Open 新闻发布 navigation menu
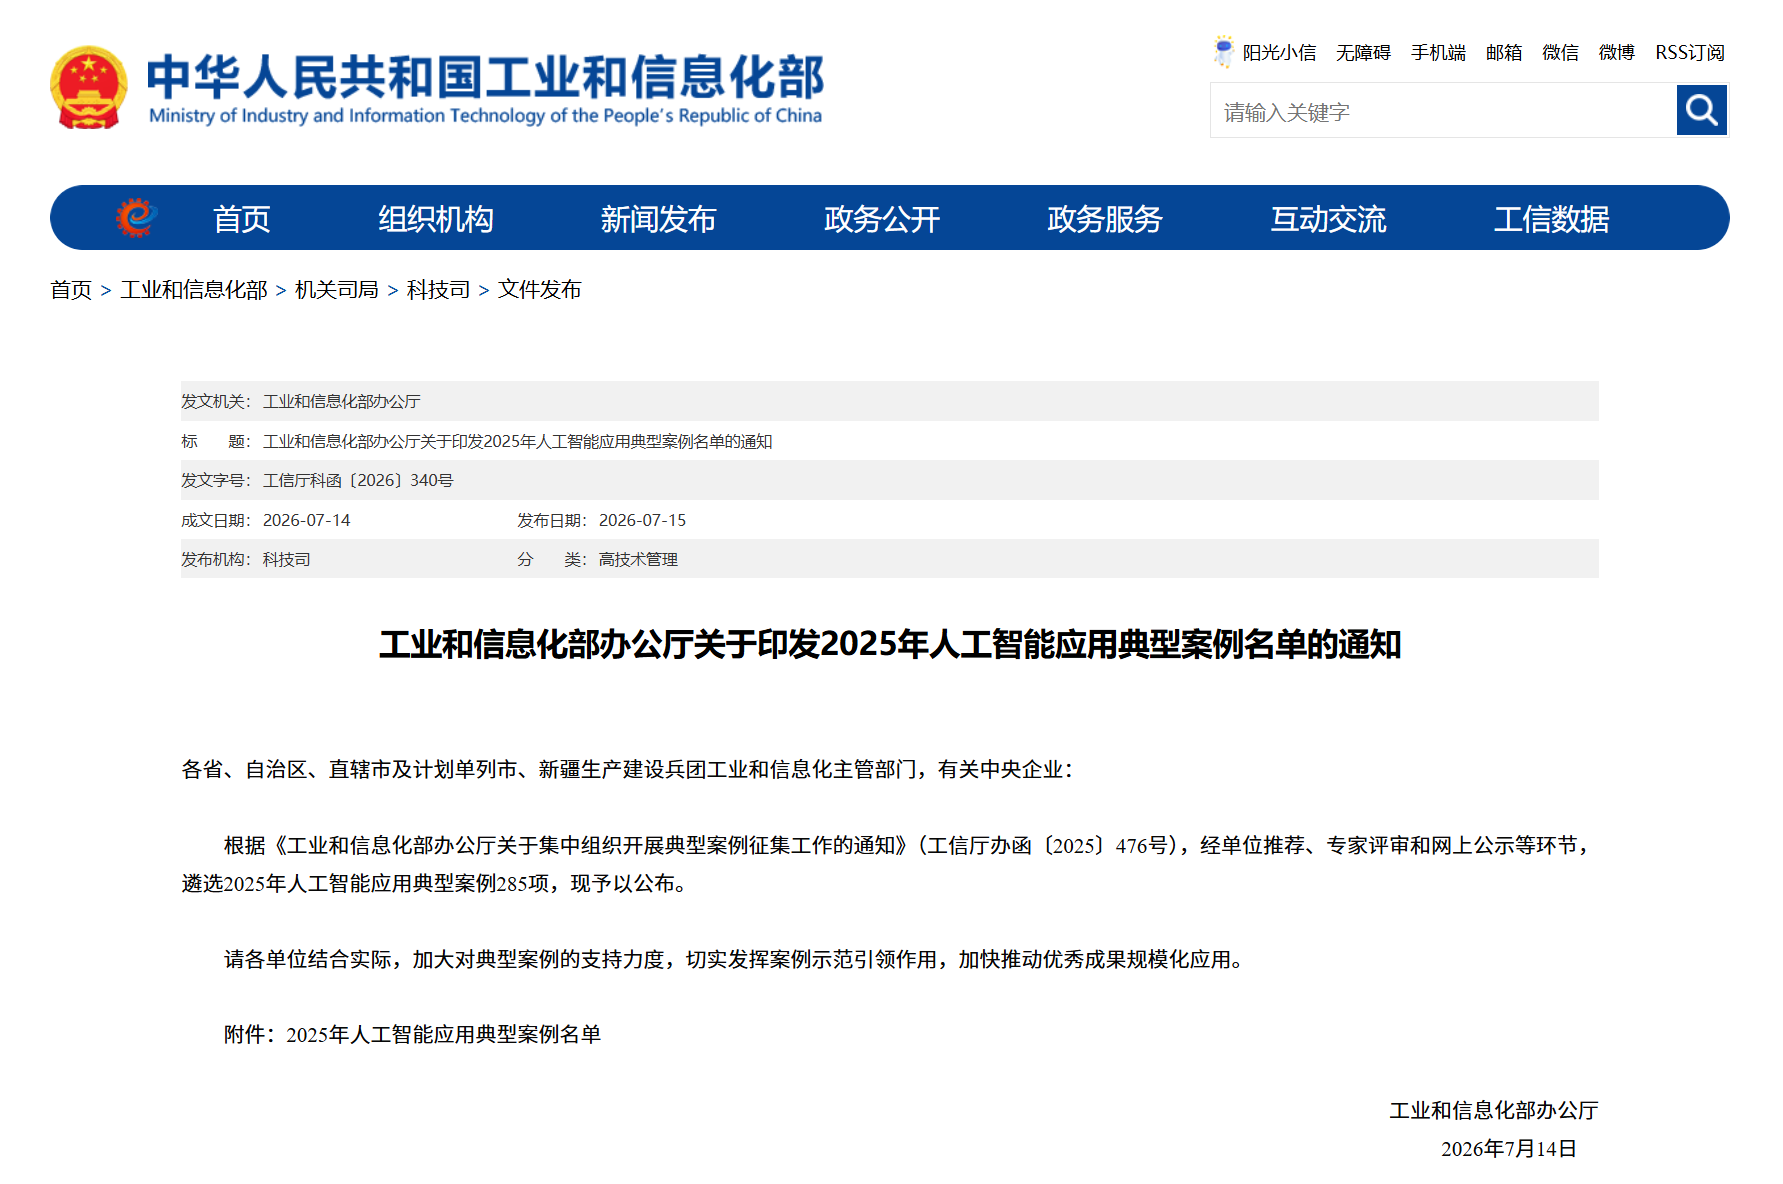This screenshot has width=1783, height=1184. pyautogui.click(x=658, y=218)
